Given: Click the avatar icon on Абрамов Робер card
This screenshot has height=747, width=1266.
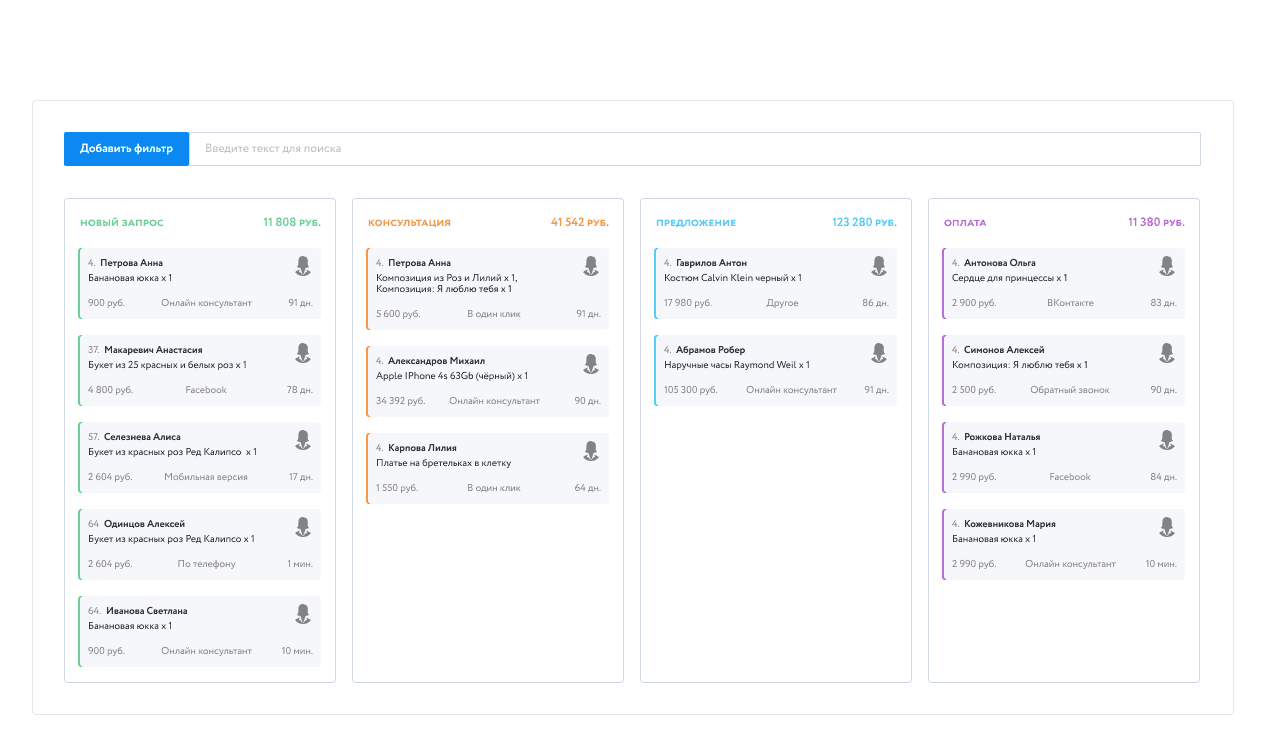Looking at the screenshot, I should coord(879,353).
